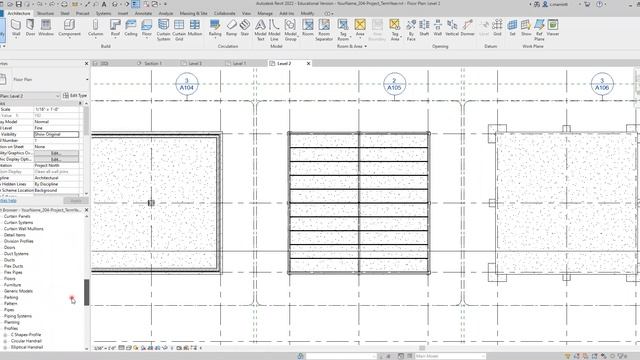Open the Architecture ribbon tab
This screenshot has height=360, width=640.
click(19, 13)
